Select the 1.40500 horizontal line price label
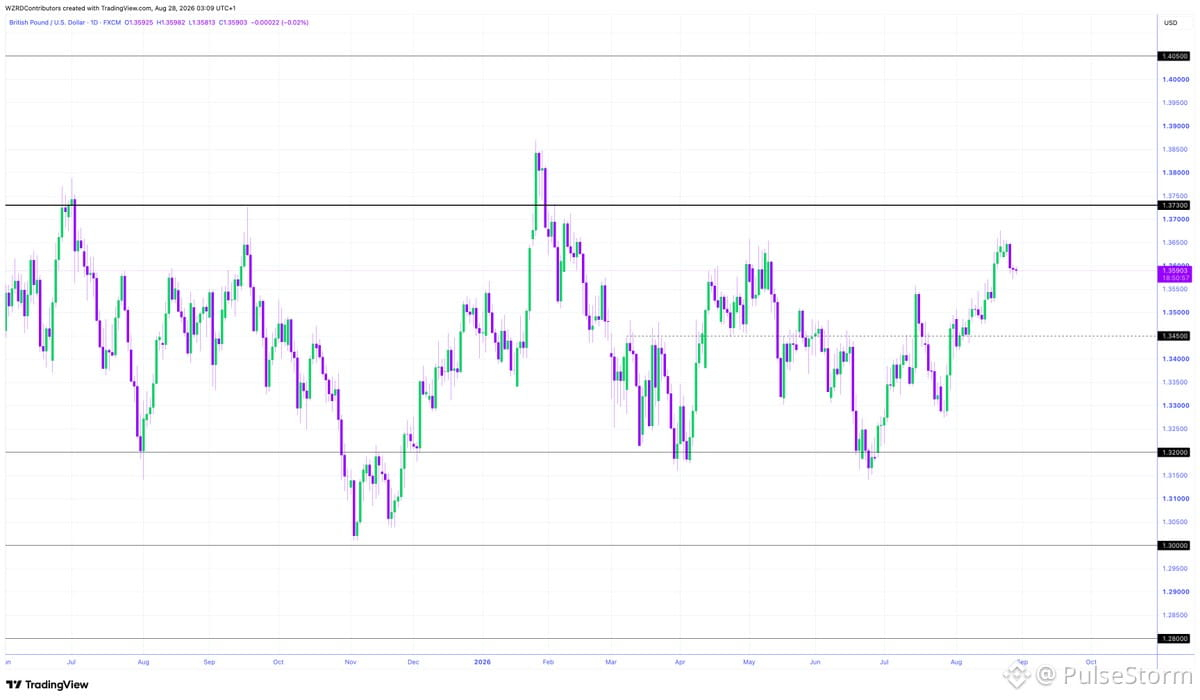 (x=1174, y=56)
